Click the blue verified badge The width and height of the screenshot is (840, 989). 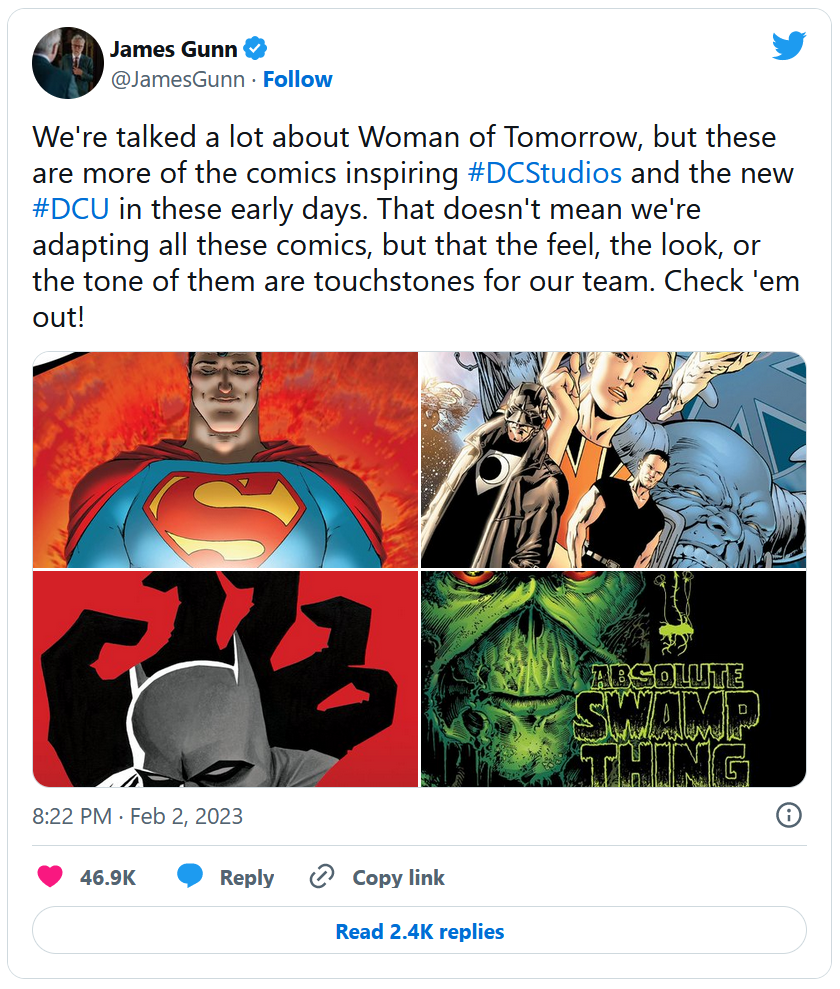(257, 49)
